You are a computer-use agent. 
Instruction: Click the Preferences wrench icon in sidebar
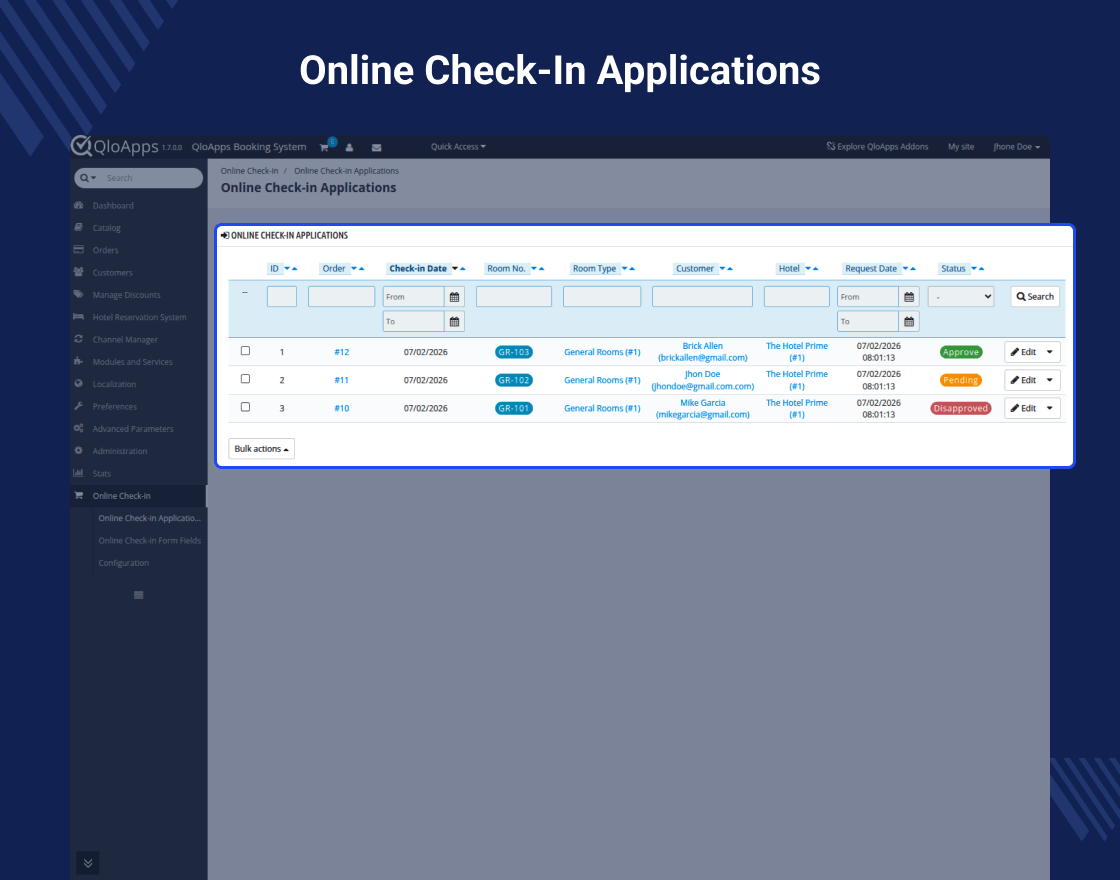[x=79, y=406]
